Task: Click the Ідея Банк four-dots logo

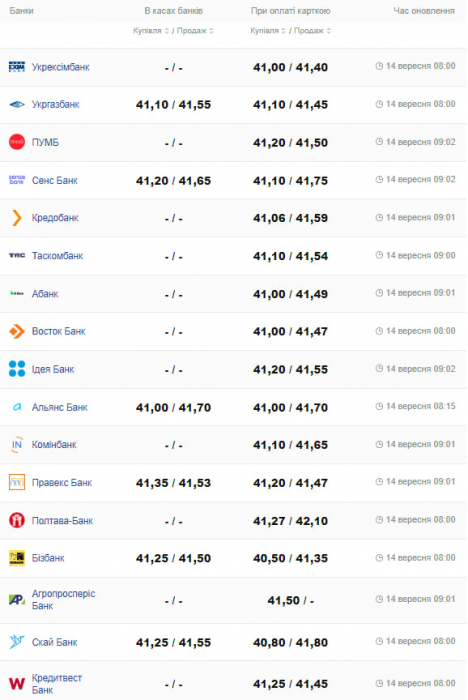Action: click(17, 369)
